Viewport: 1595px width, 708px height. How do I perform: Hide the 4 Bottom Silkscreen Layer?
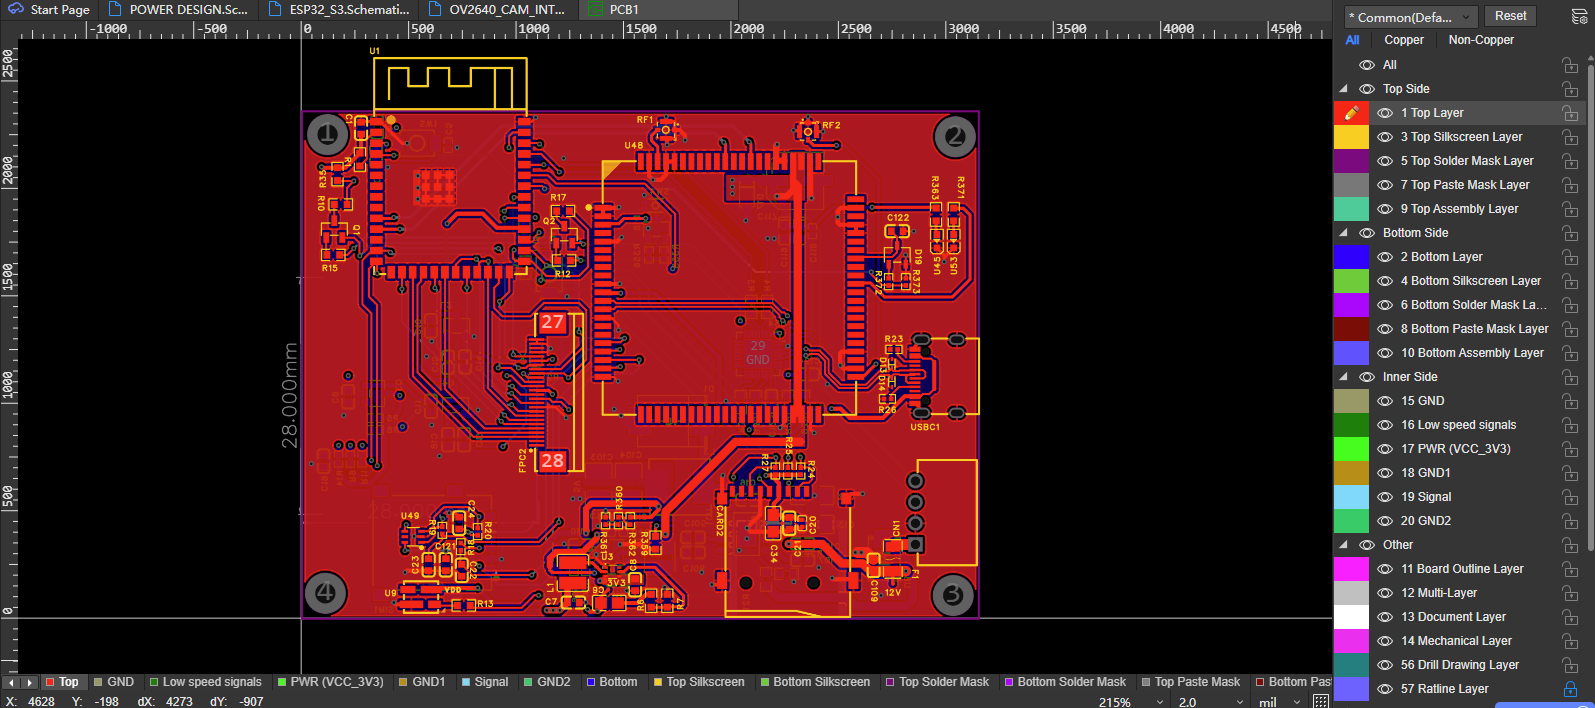[x=1385, y=281]
